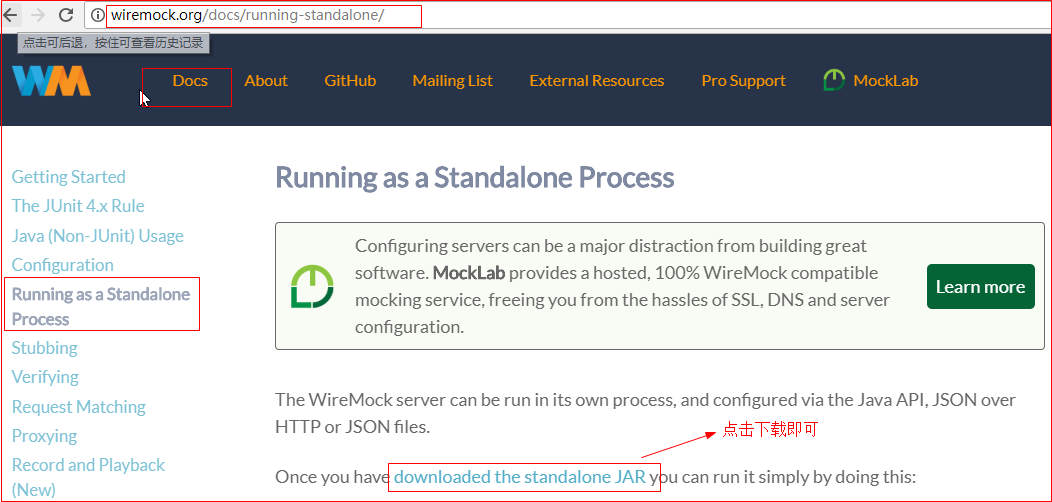Click the green MockLab icon in navbar
The width and height of the screenshot is (1052, 502).
click(833, 81)
